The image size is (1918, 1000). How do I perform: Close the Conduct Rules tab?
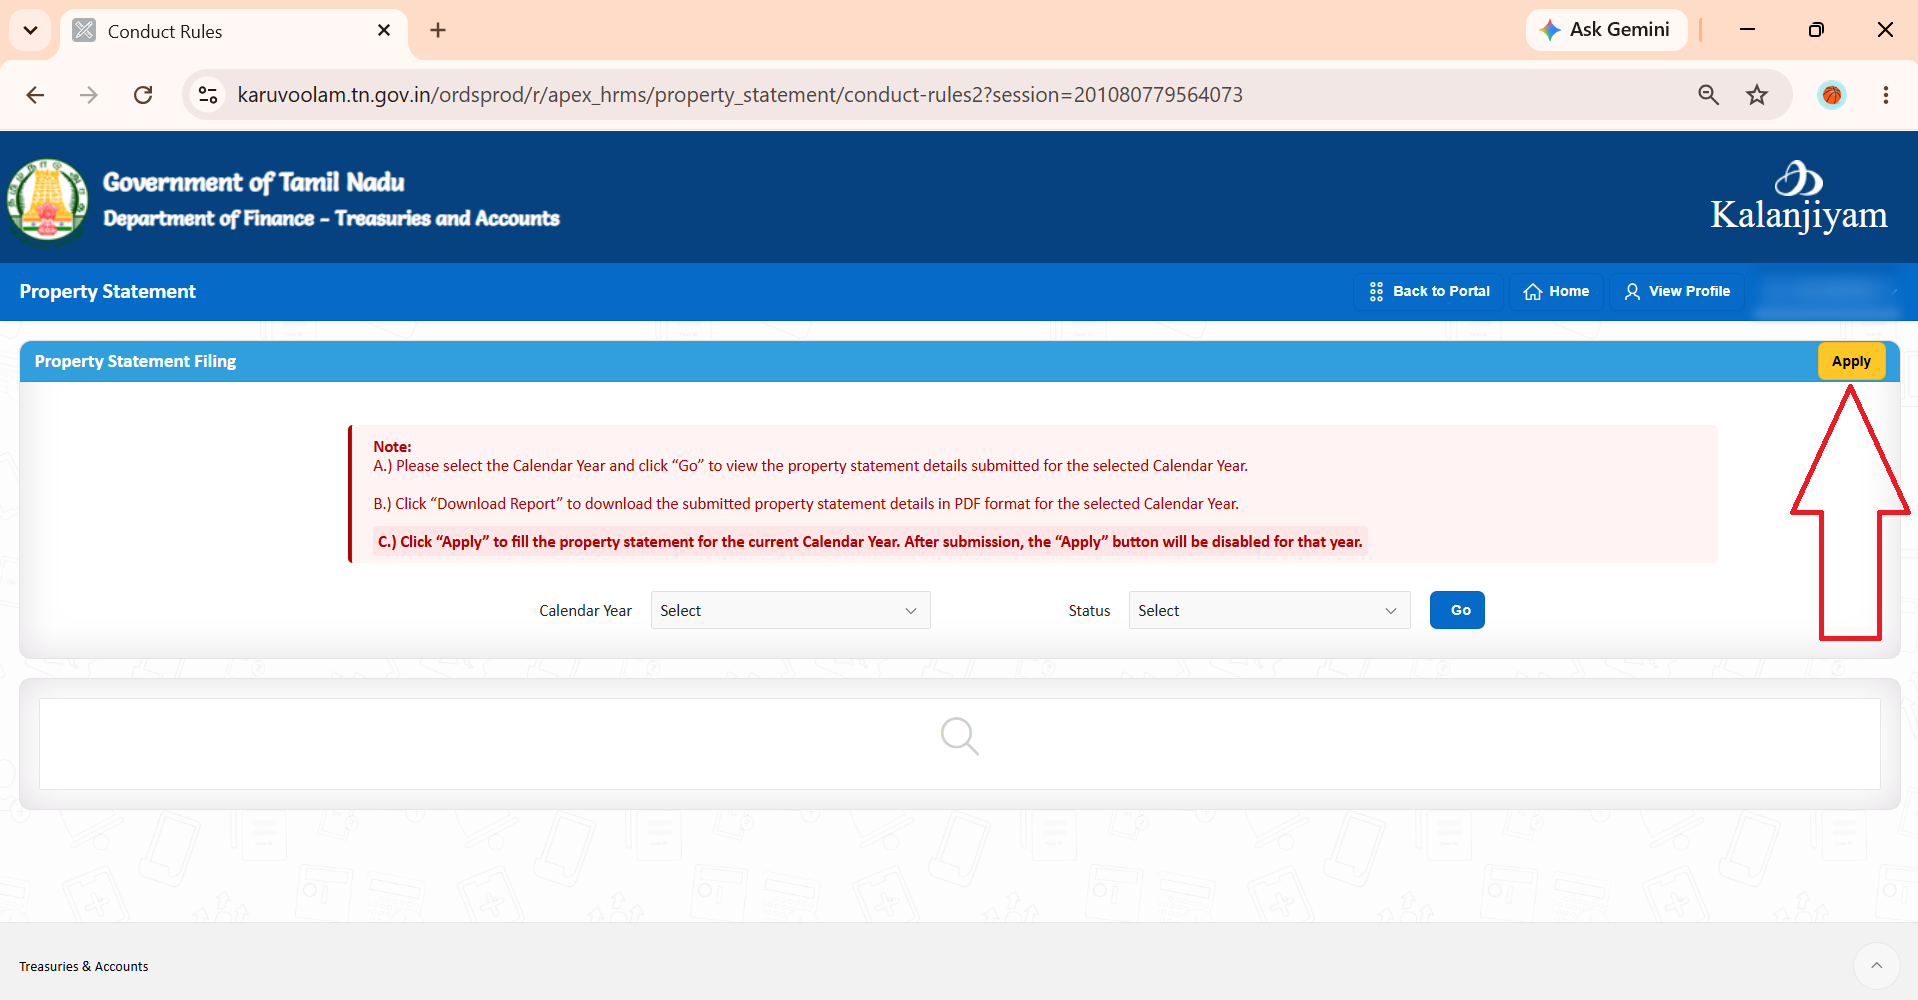pos(384,31)
